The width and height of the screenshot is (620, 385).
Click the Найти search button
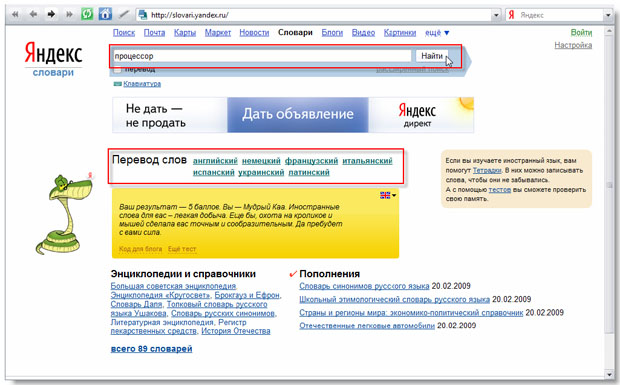coord(432,56)
